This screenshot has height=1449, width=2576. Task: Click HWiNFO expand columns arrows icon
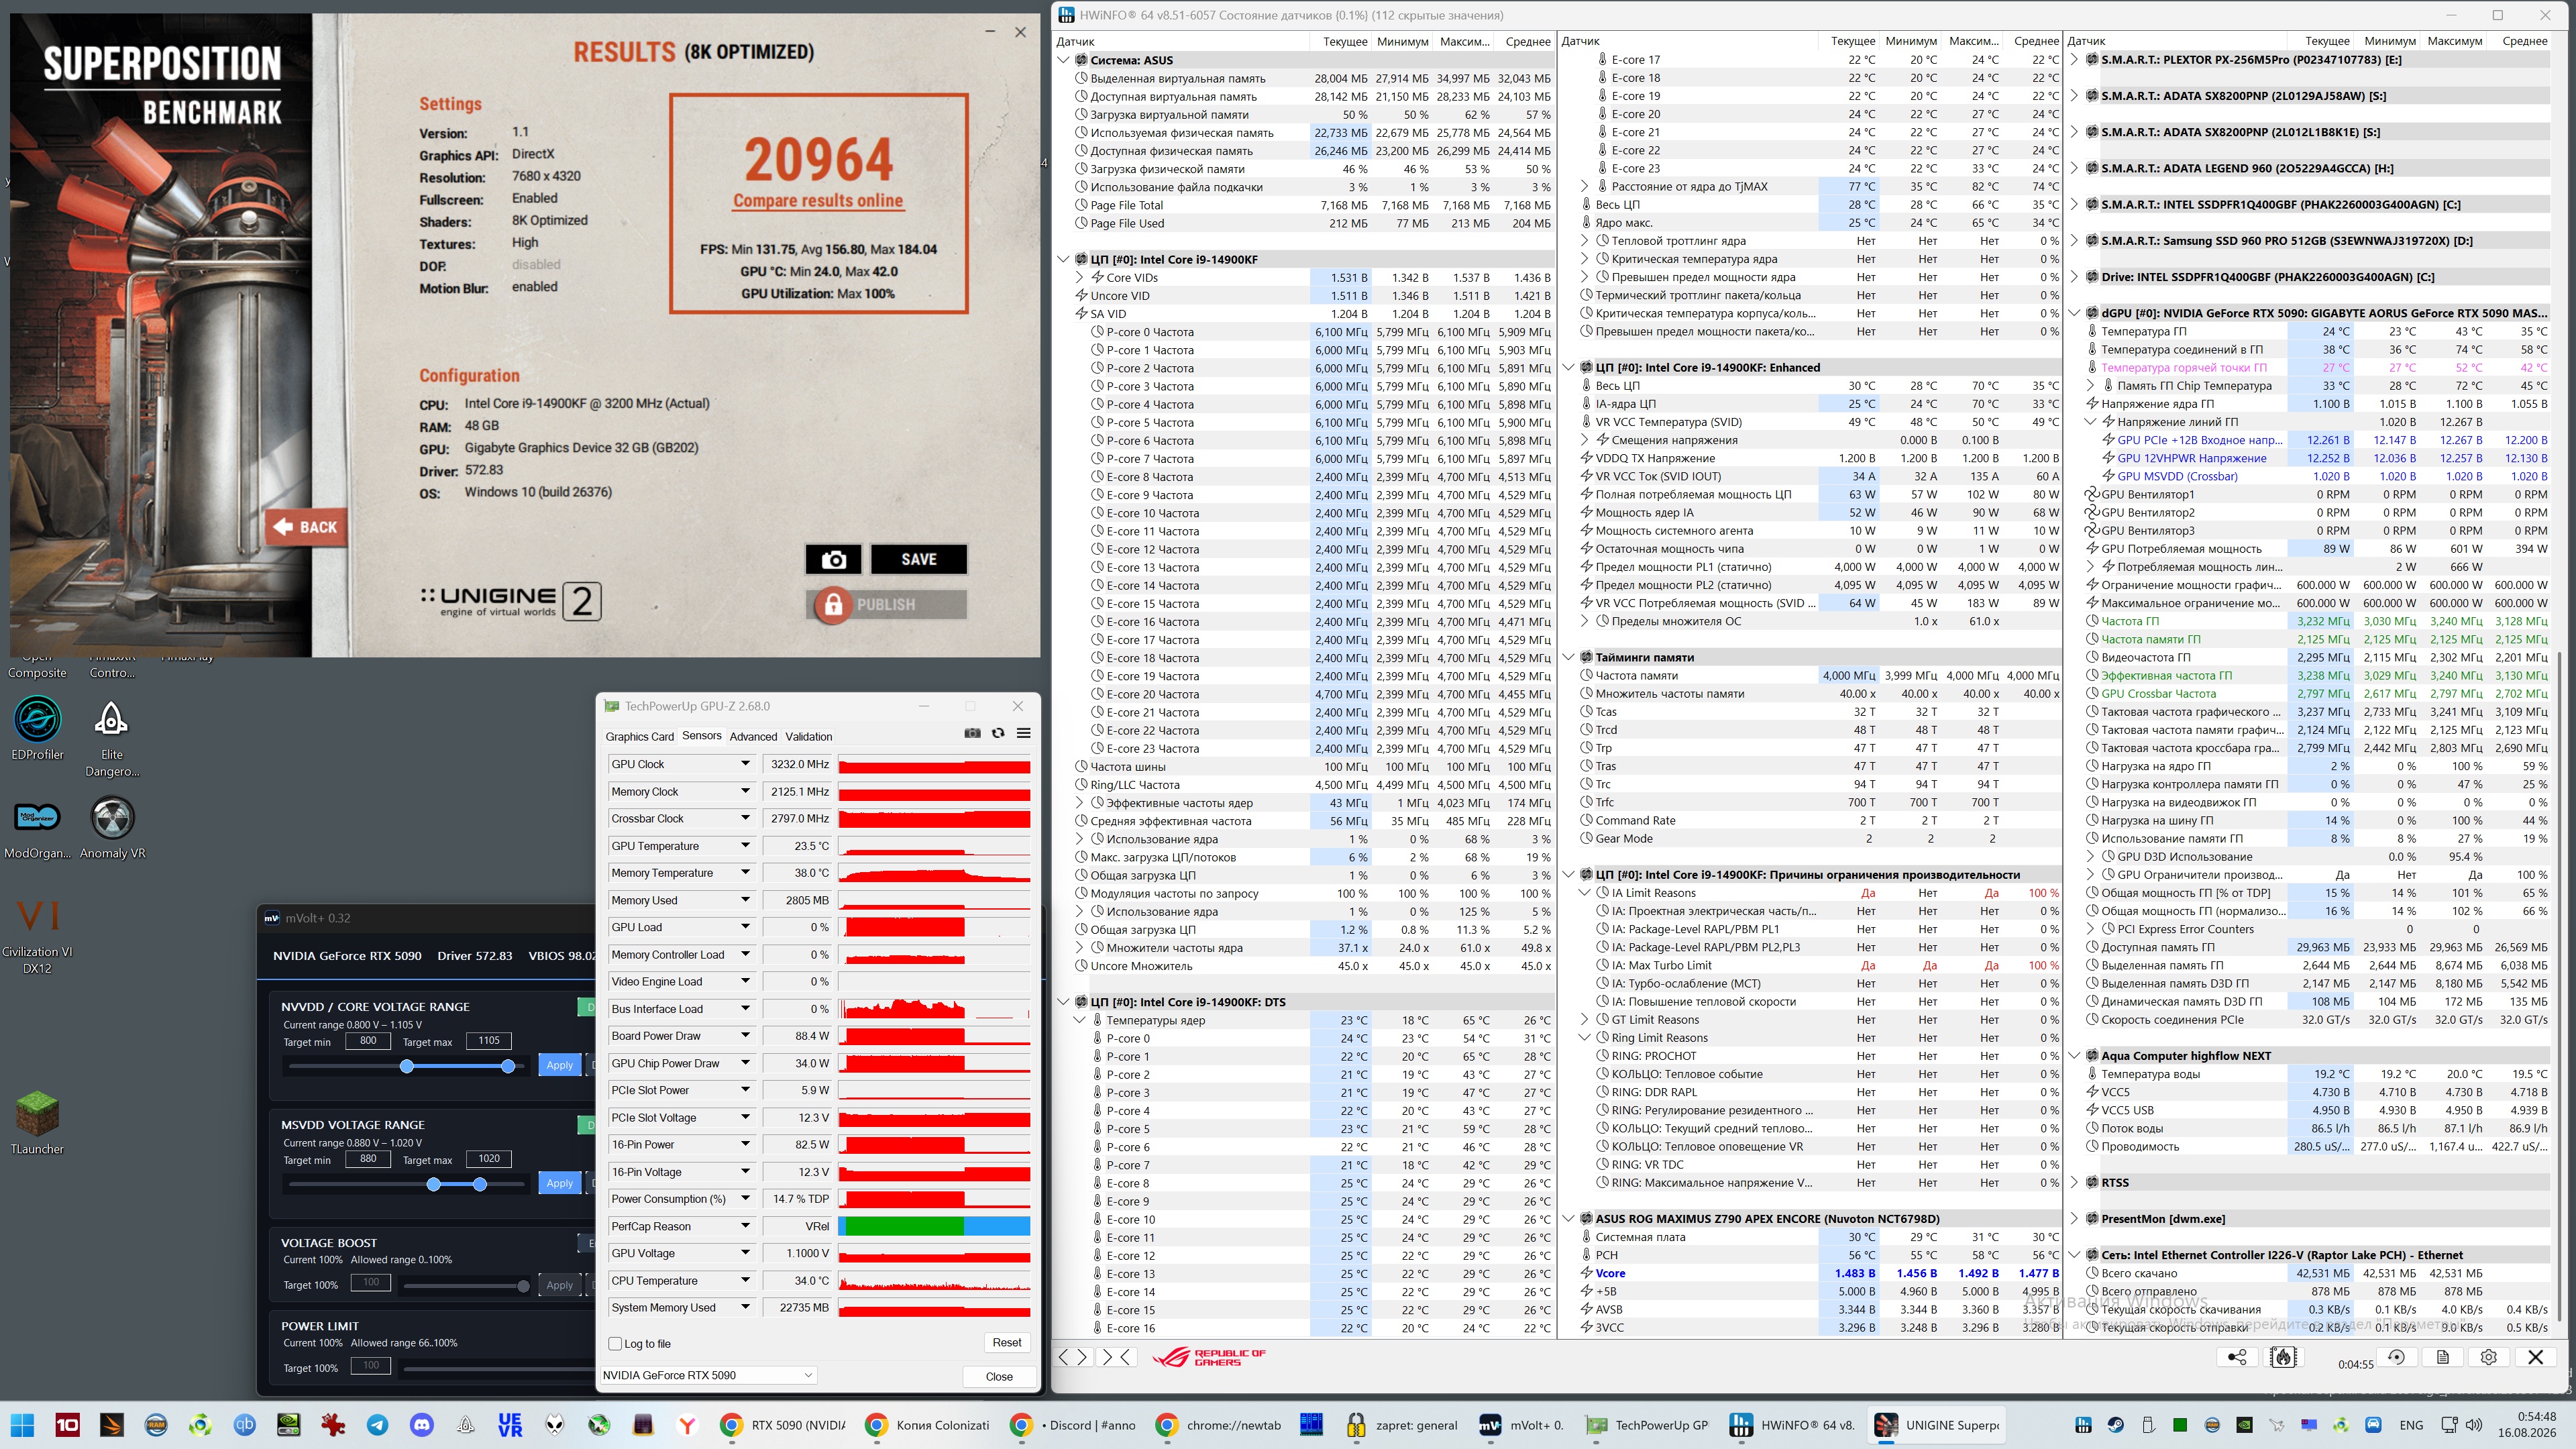point(1072,1357)
